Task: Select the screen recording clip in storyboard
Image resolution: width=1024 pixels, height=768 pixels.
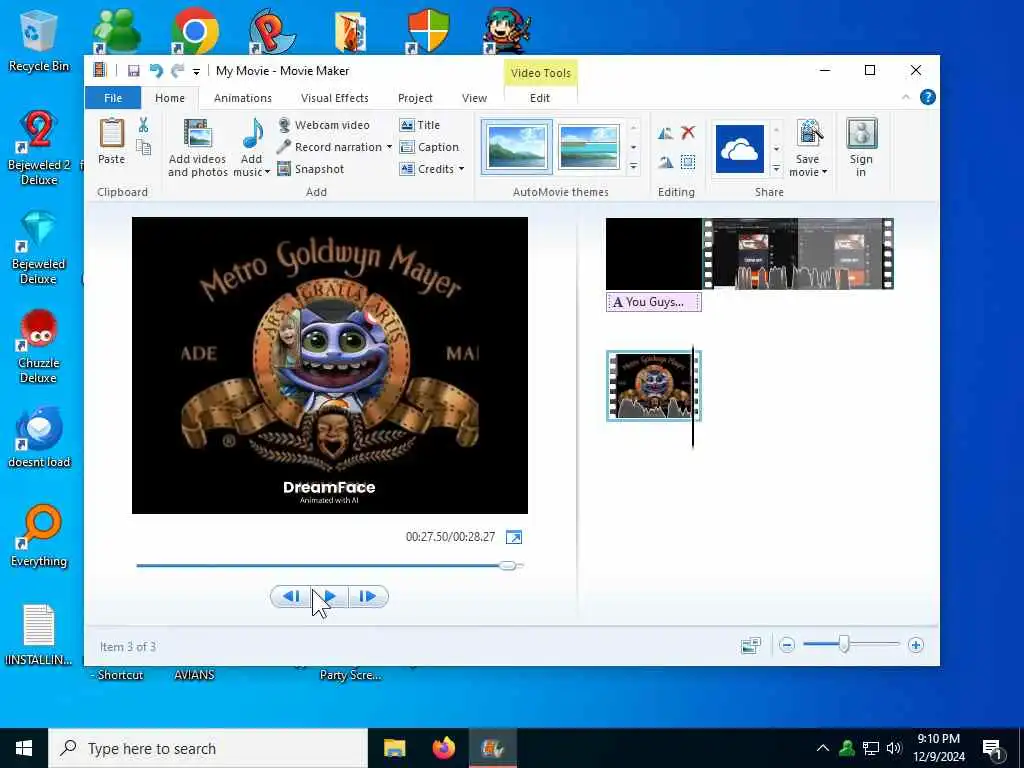Action: pyautogui.click(x=798, y=253)
